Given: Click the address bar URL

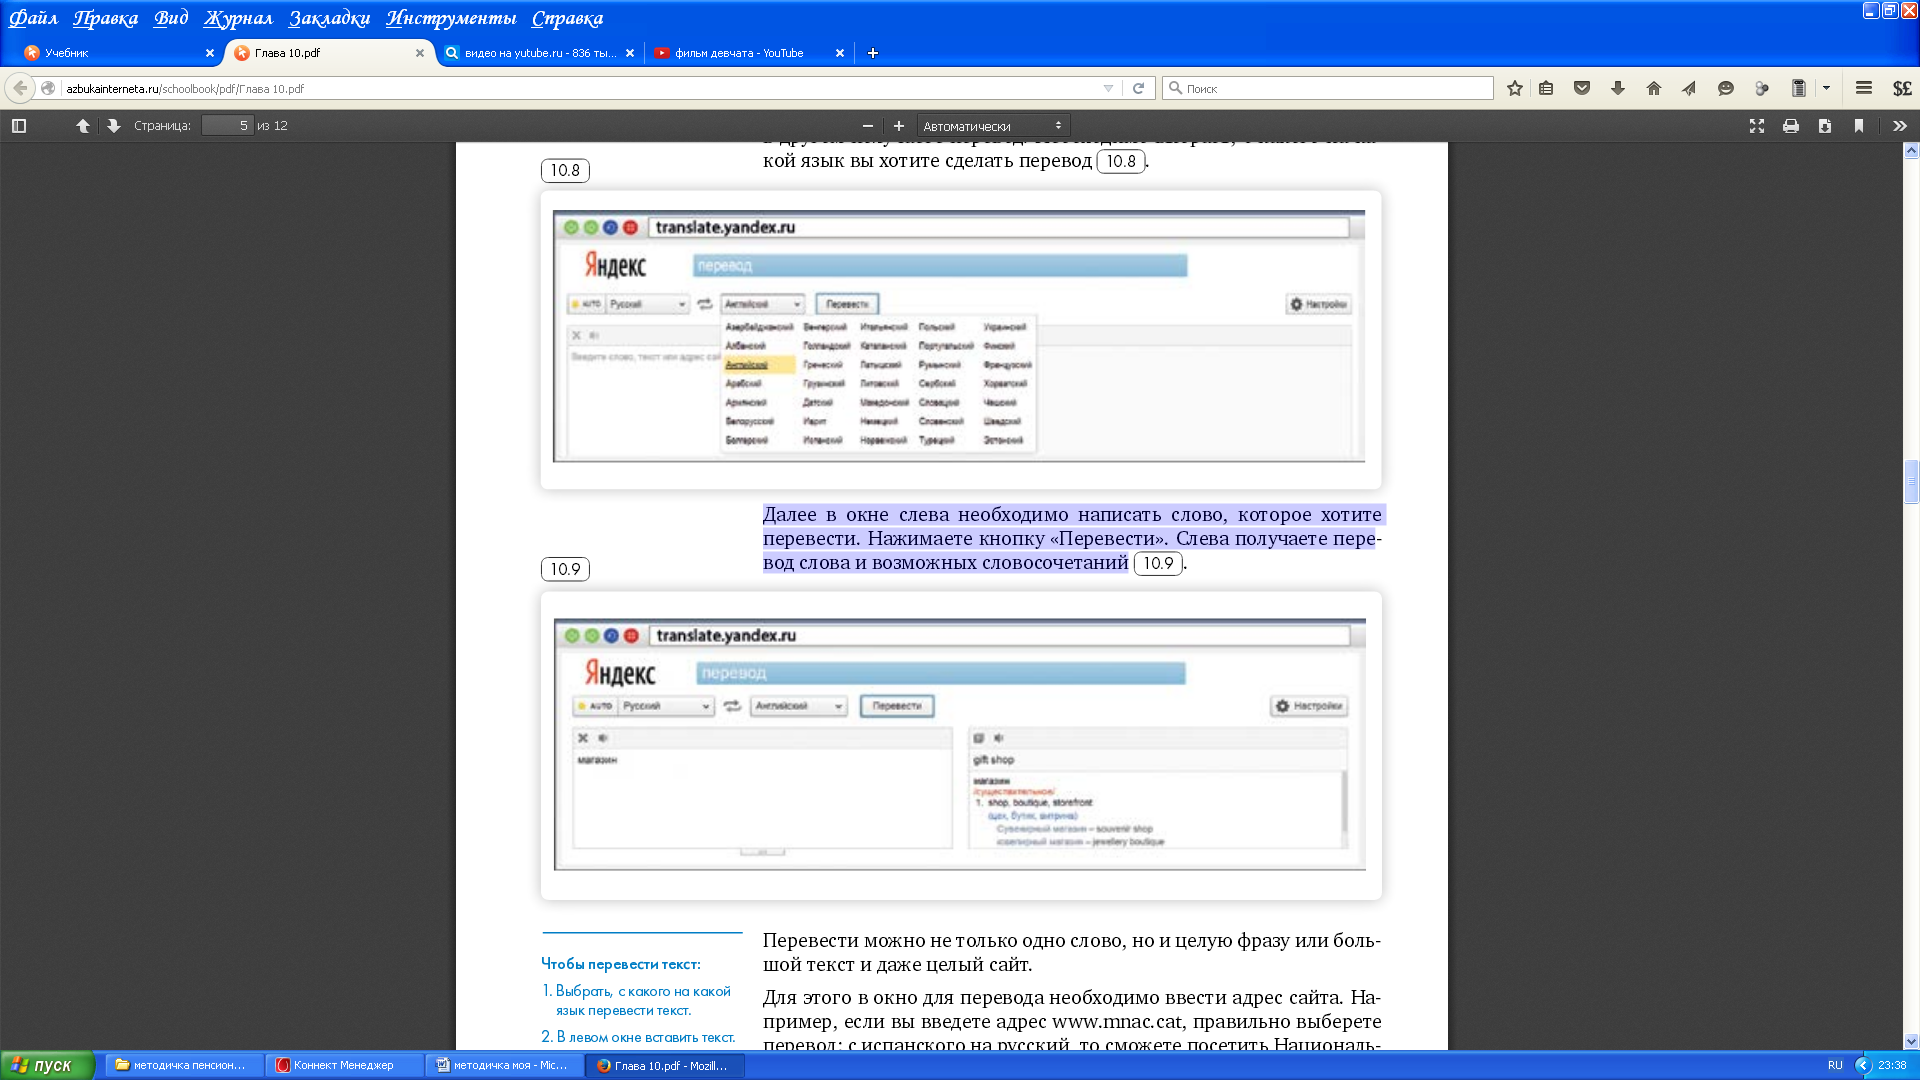Looking at the screenshot, I should pyautogui.click(x=185, y=89).
